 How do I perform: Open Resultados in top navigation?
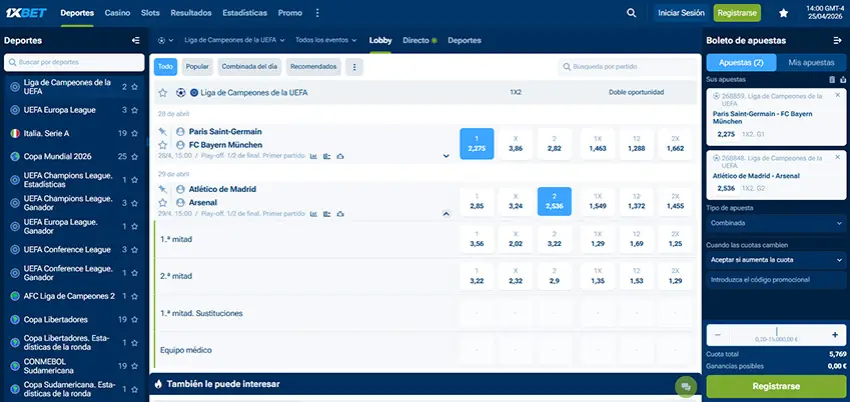pos(191,13)
